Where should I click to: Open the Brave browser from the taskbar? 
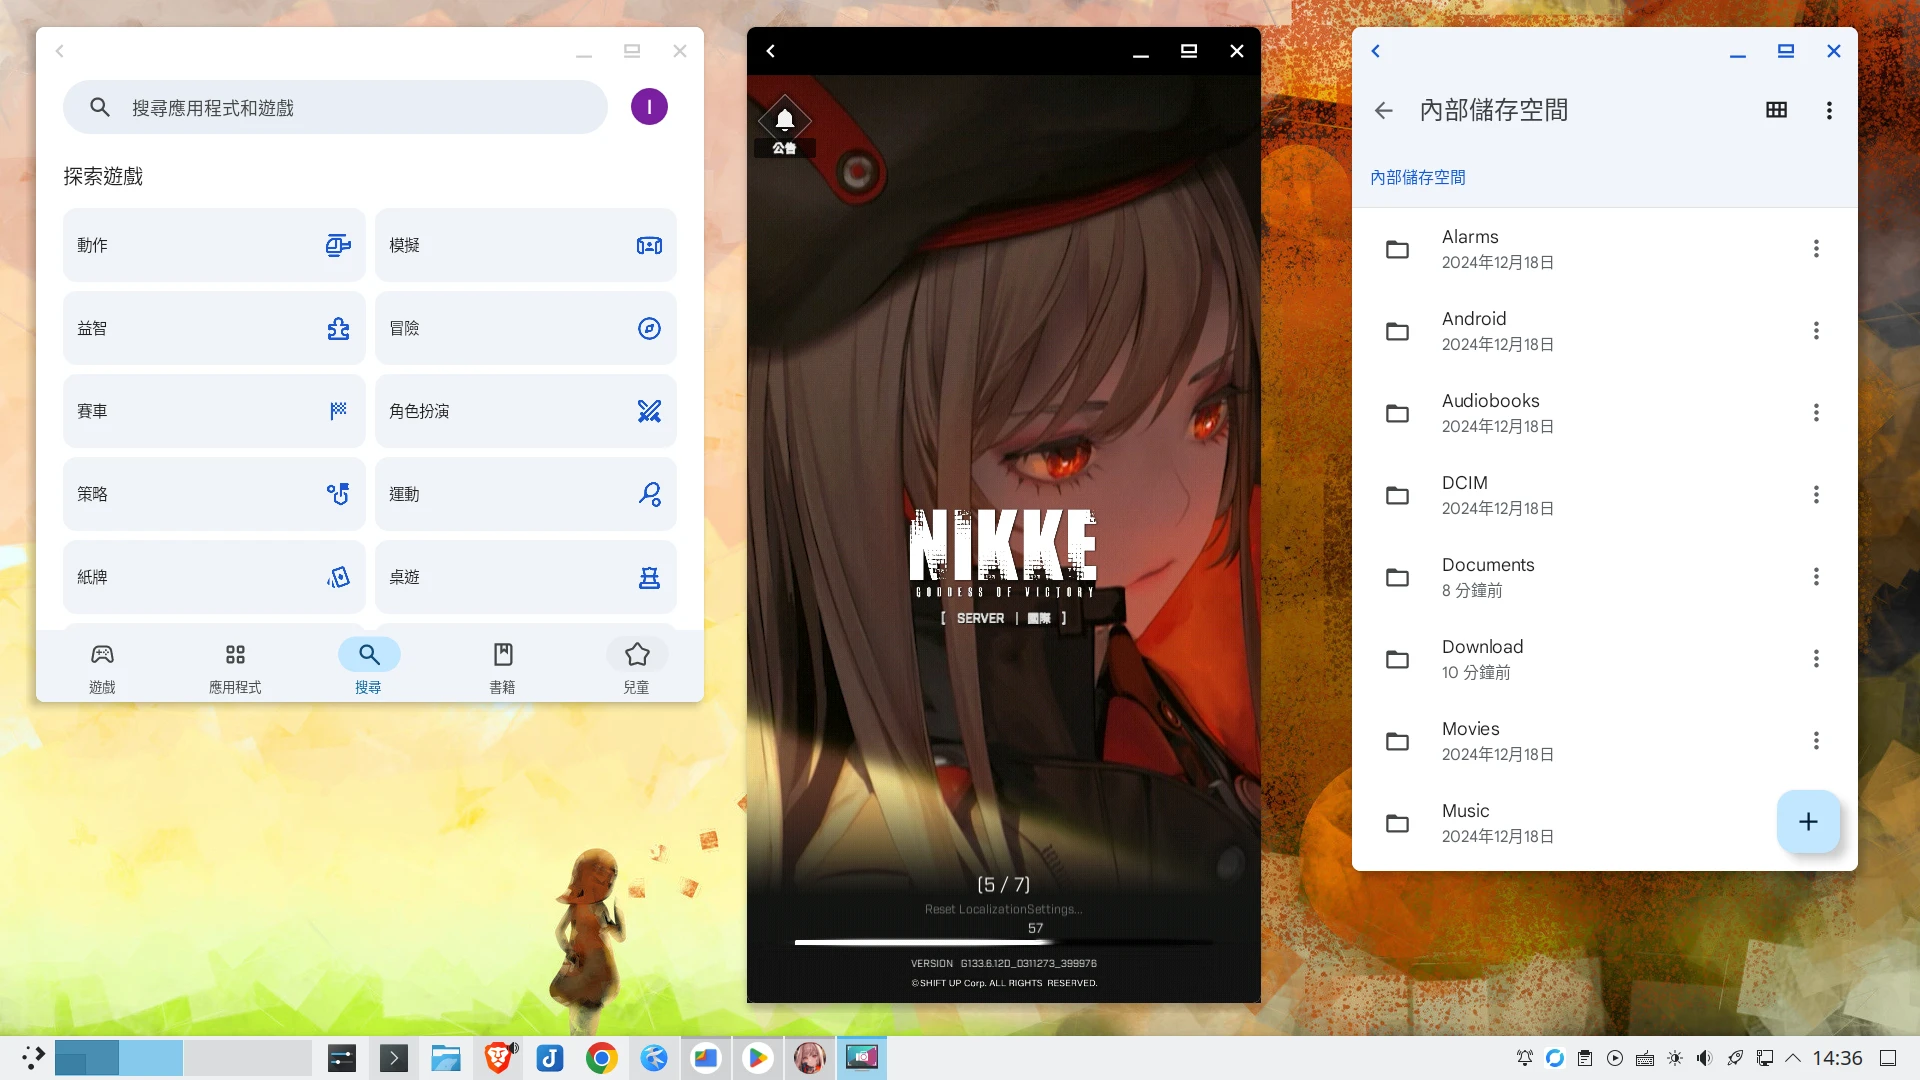498,1058
